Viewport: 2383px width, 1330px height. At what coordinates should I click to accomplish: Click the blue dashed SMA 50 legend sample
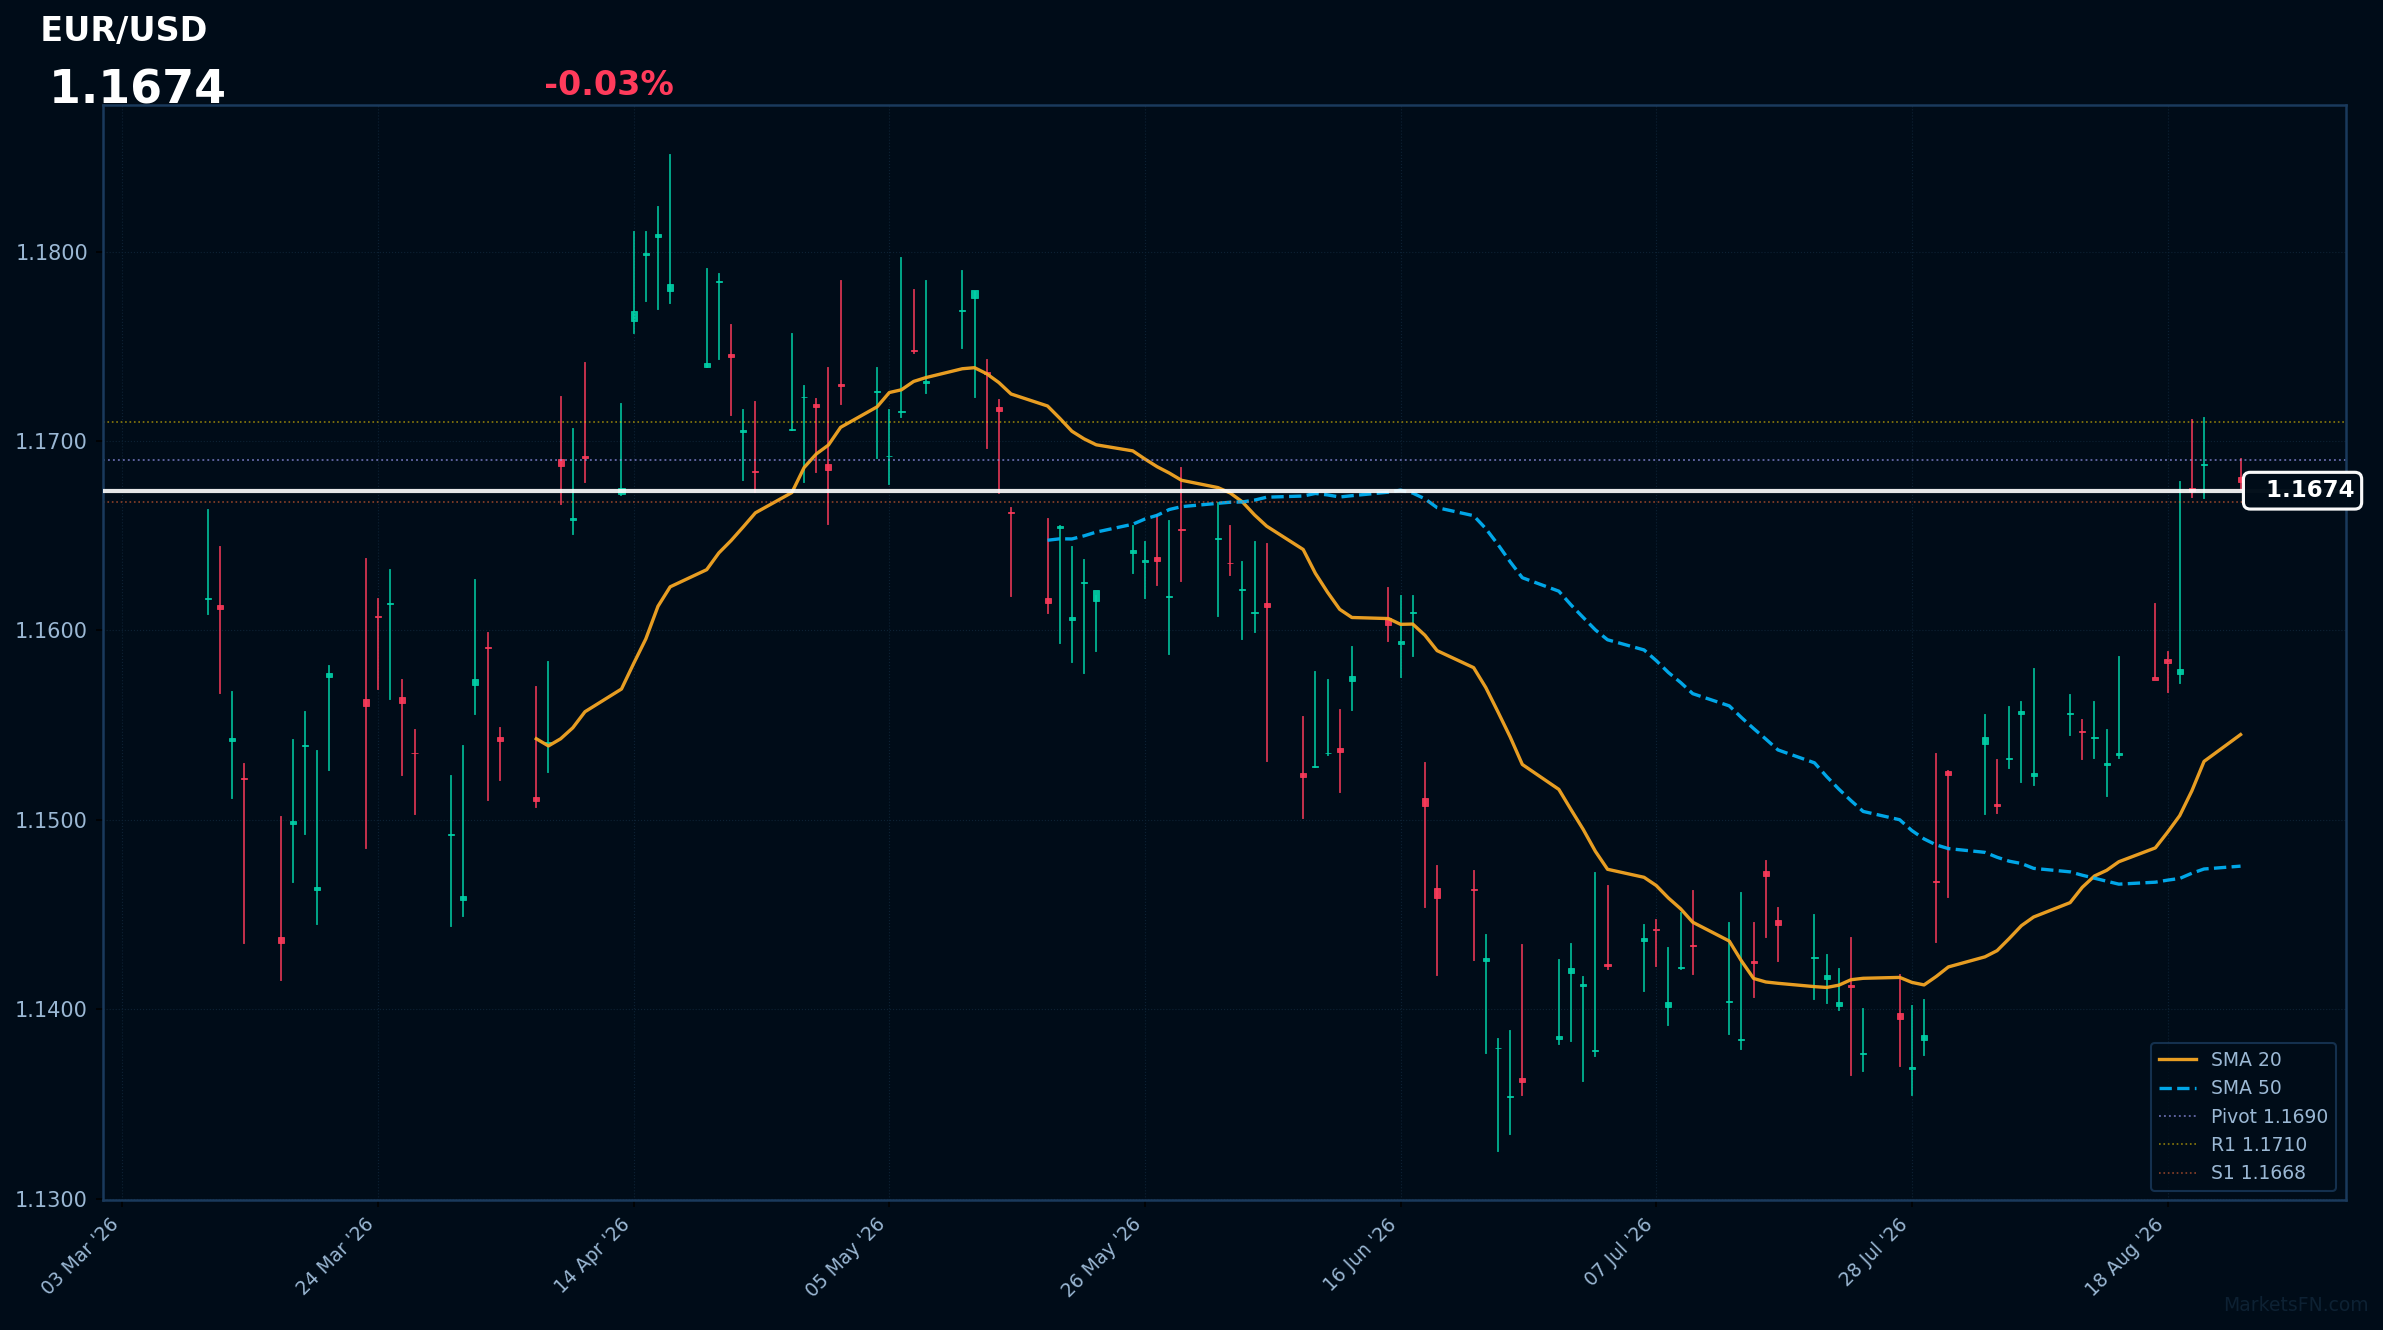point(2178,1088)
